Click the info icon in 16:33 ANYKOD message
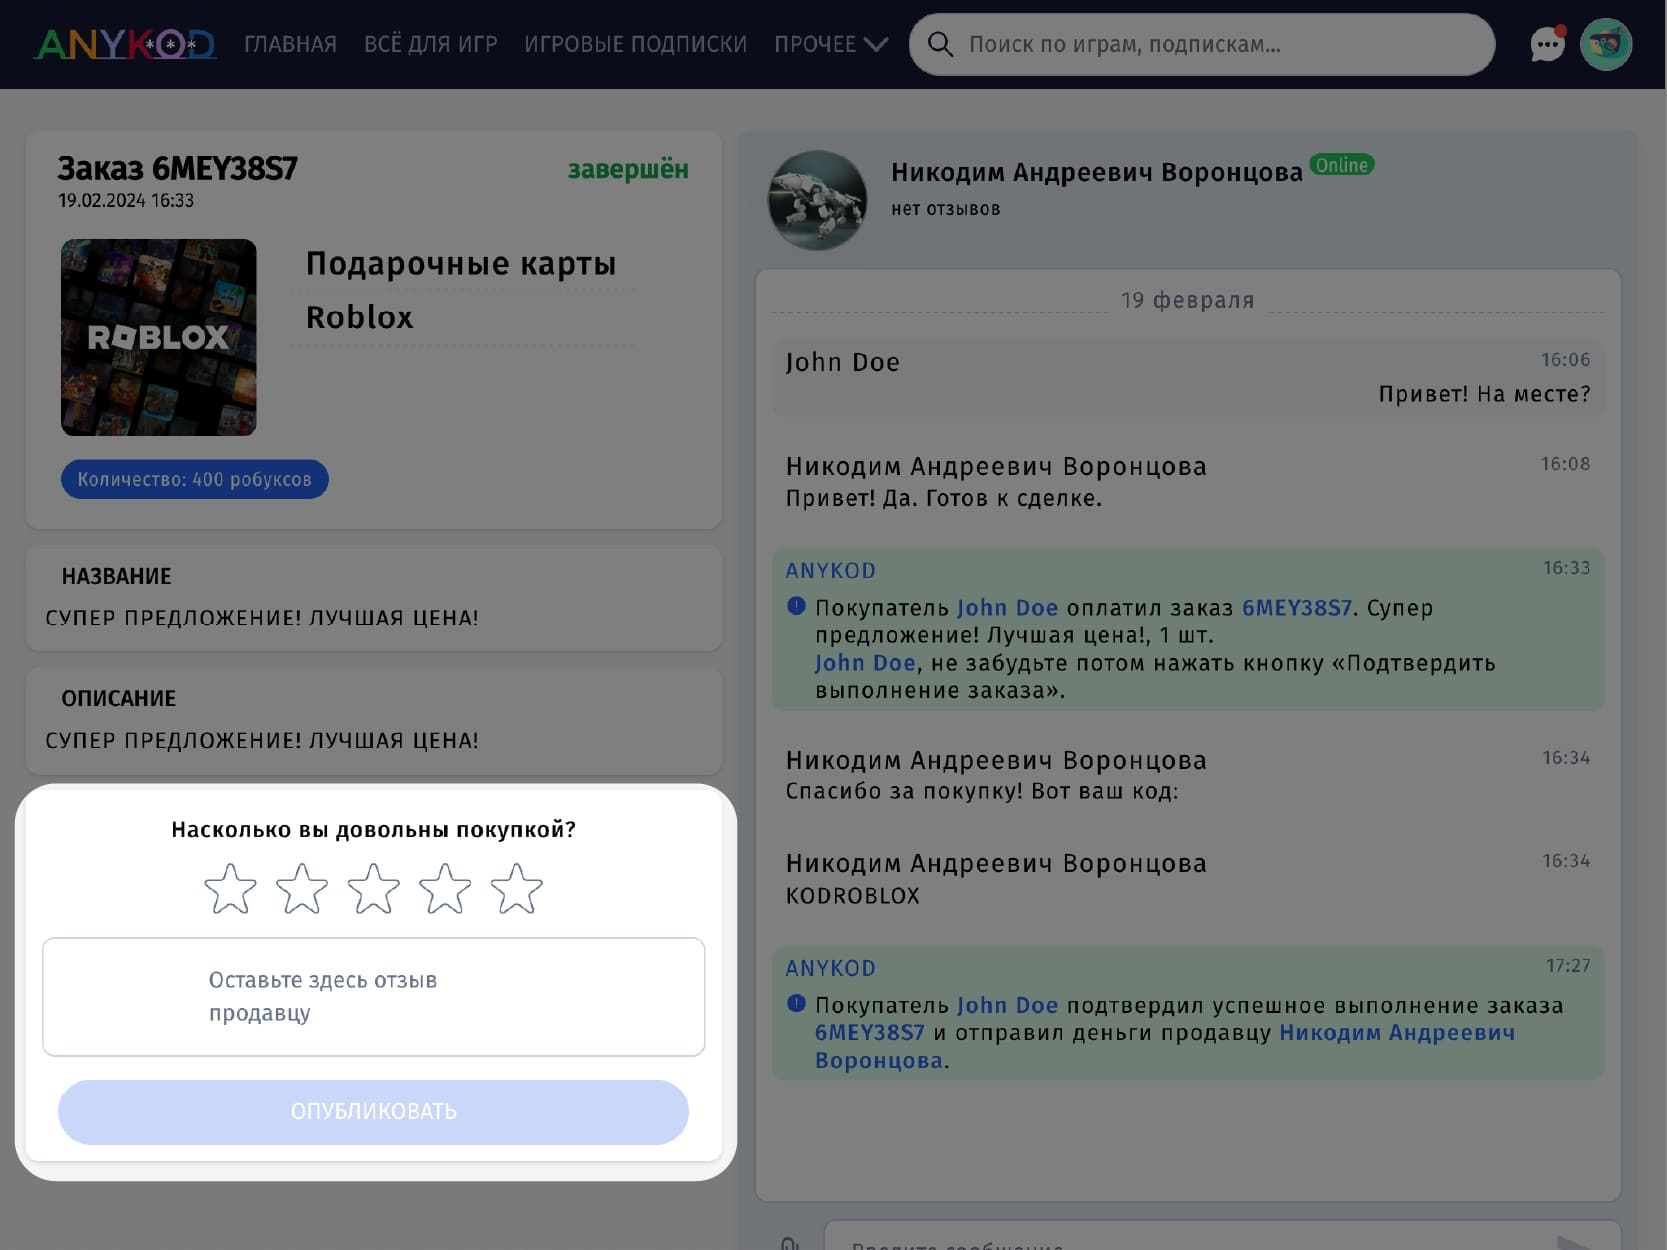The height and width of the screenshot is (1250, 1667). (x=796, y=606)
